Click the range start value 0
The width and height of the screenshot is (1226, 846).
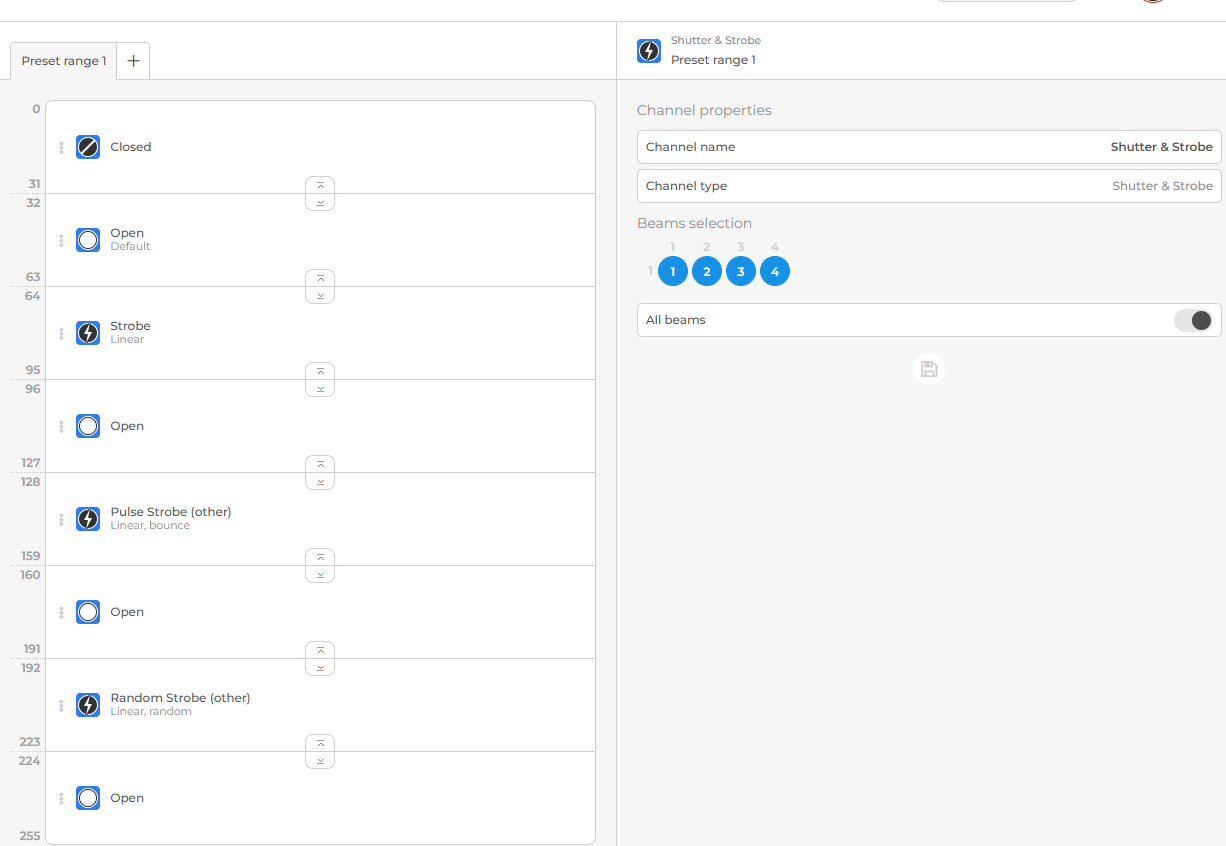36,109
